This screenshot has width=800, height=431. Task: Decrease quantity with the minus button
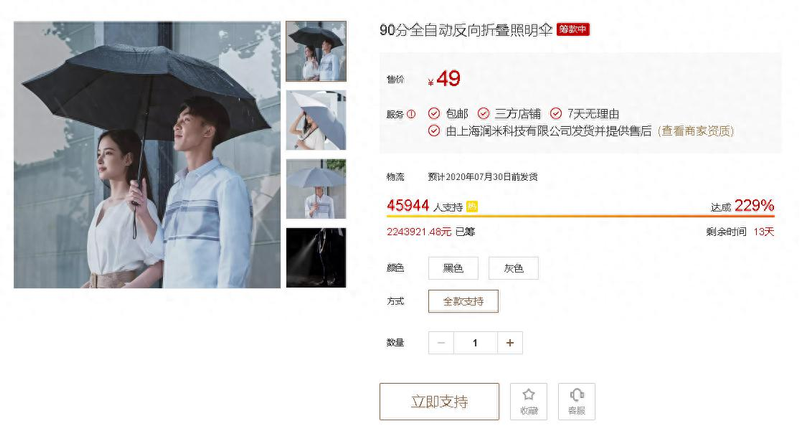(x=441, y=343)
